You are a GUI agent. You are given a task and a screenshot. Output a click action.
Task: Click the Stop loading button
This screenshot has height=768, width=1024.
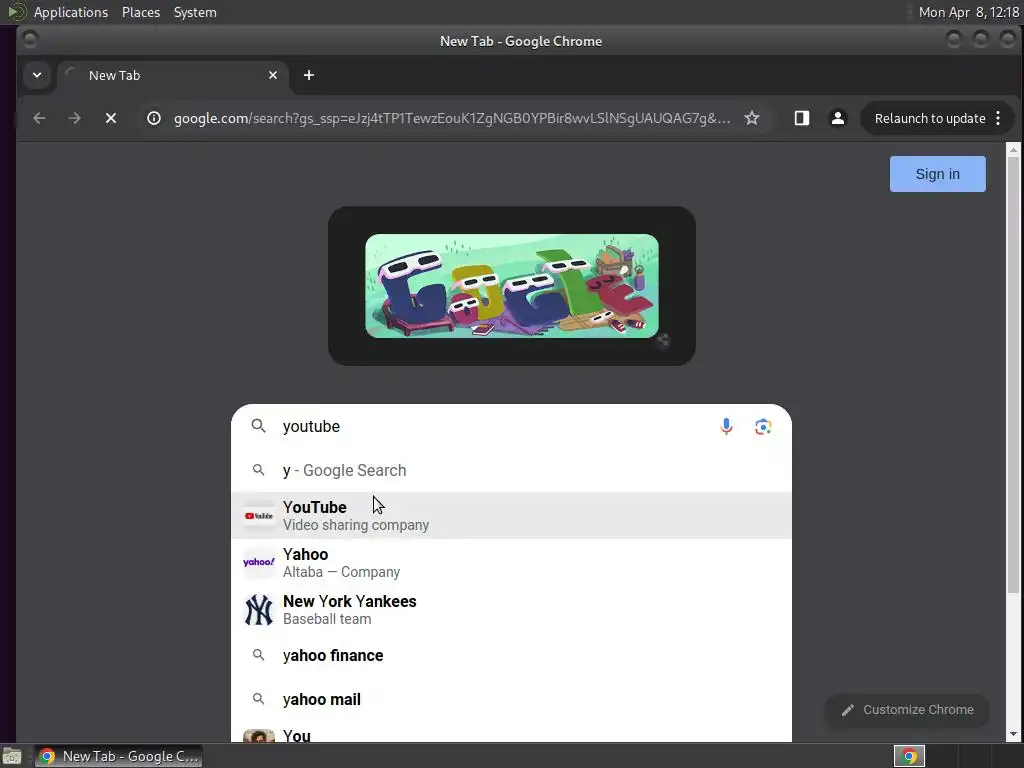tap(111, 118)
